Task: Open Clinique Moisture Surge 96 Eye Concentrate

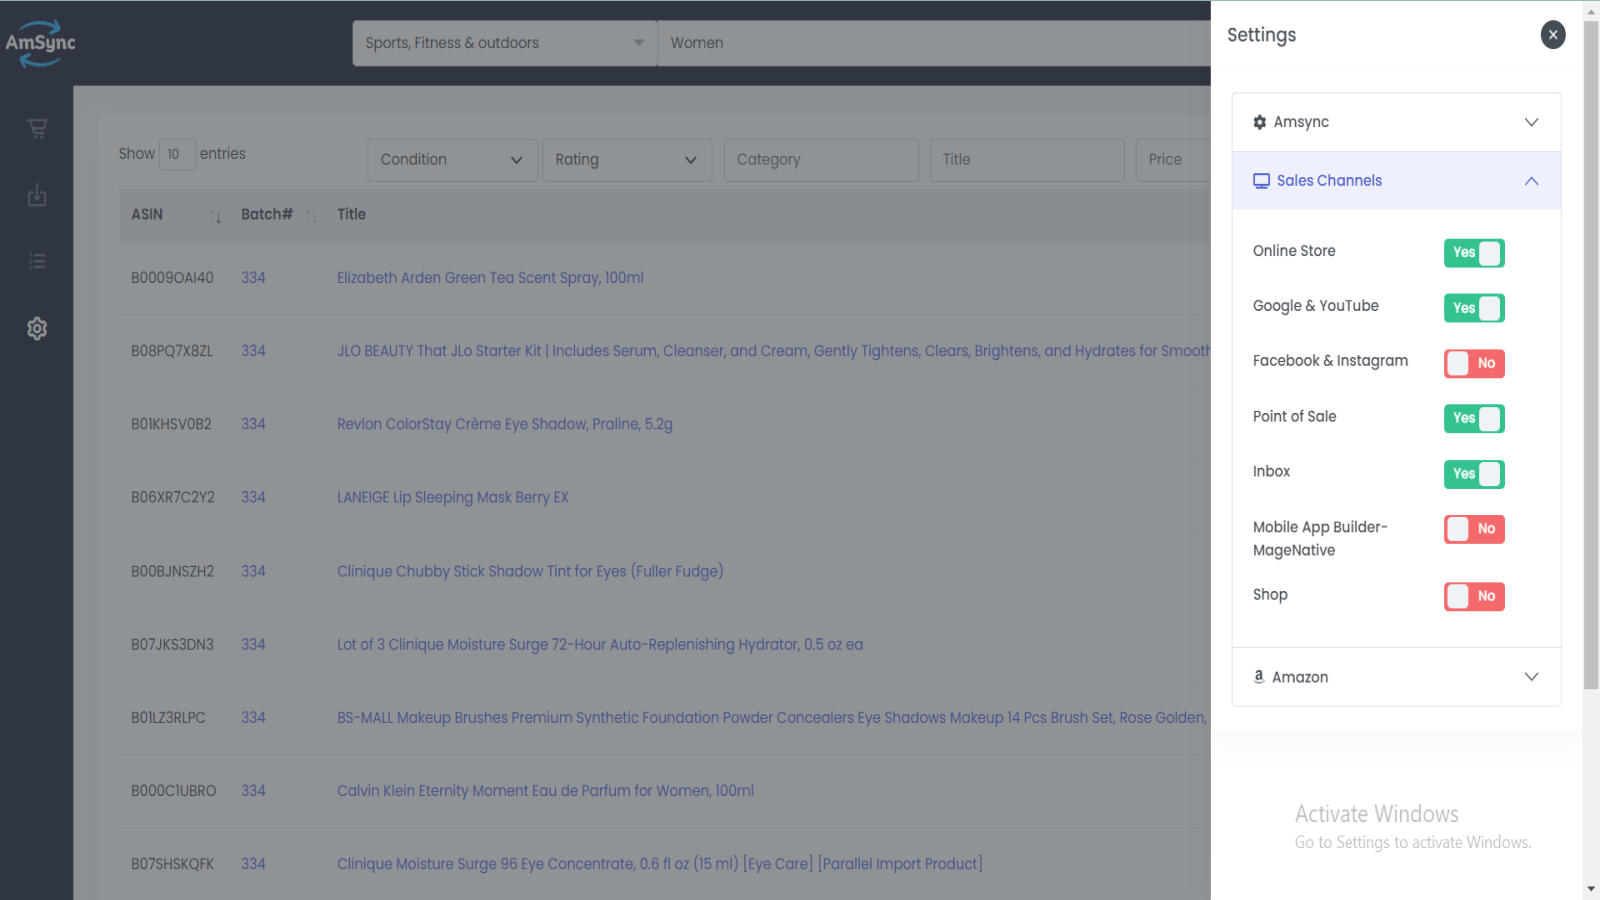Action: coord(660,864)
